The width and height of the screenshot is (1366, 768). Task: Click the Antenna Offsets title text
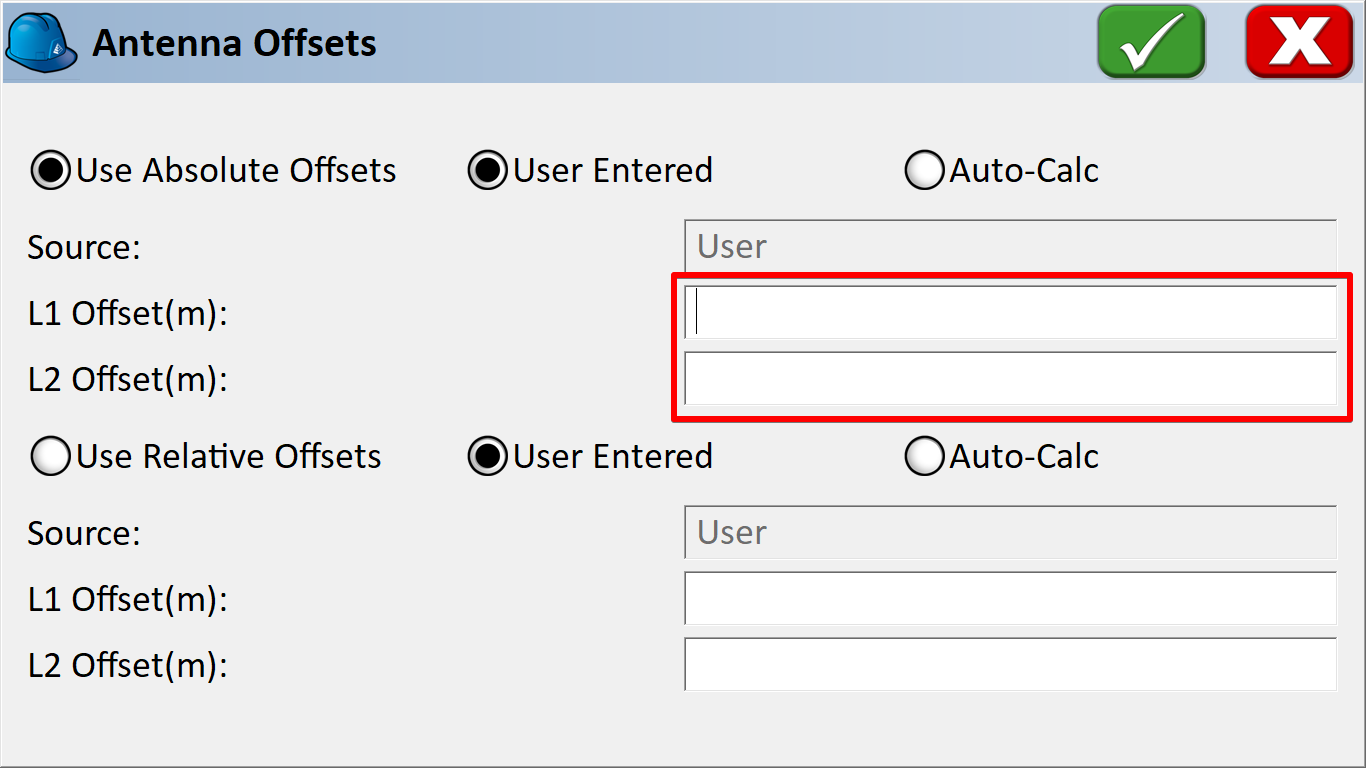(235, 43)
